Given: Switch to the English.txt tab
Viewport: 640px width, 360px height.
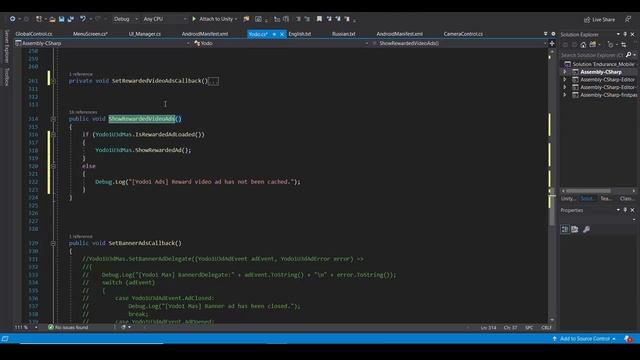Looking at the screenshot, I should 300,34.
